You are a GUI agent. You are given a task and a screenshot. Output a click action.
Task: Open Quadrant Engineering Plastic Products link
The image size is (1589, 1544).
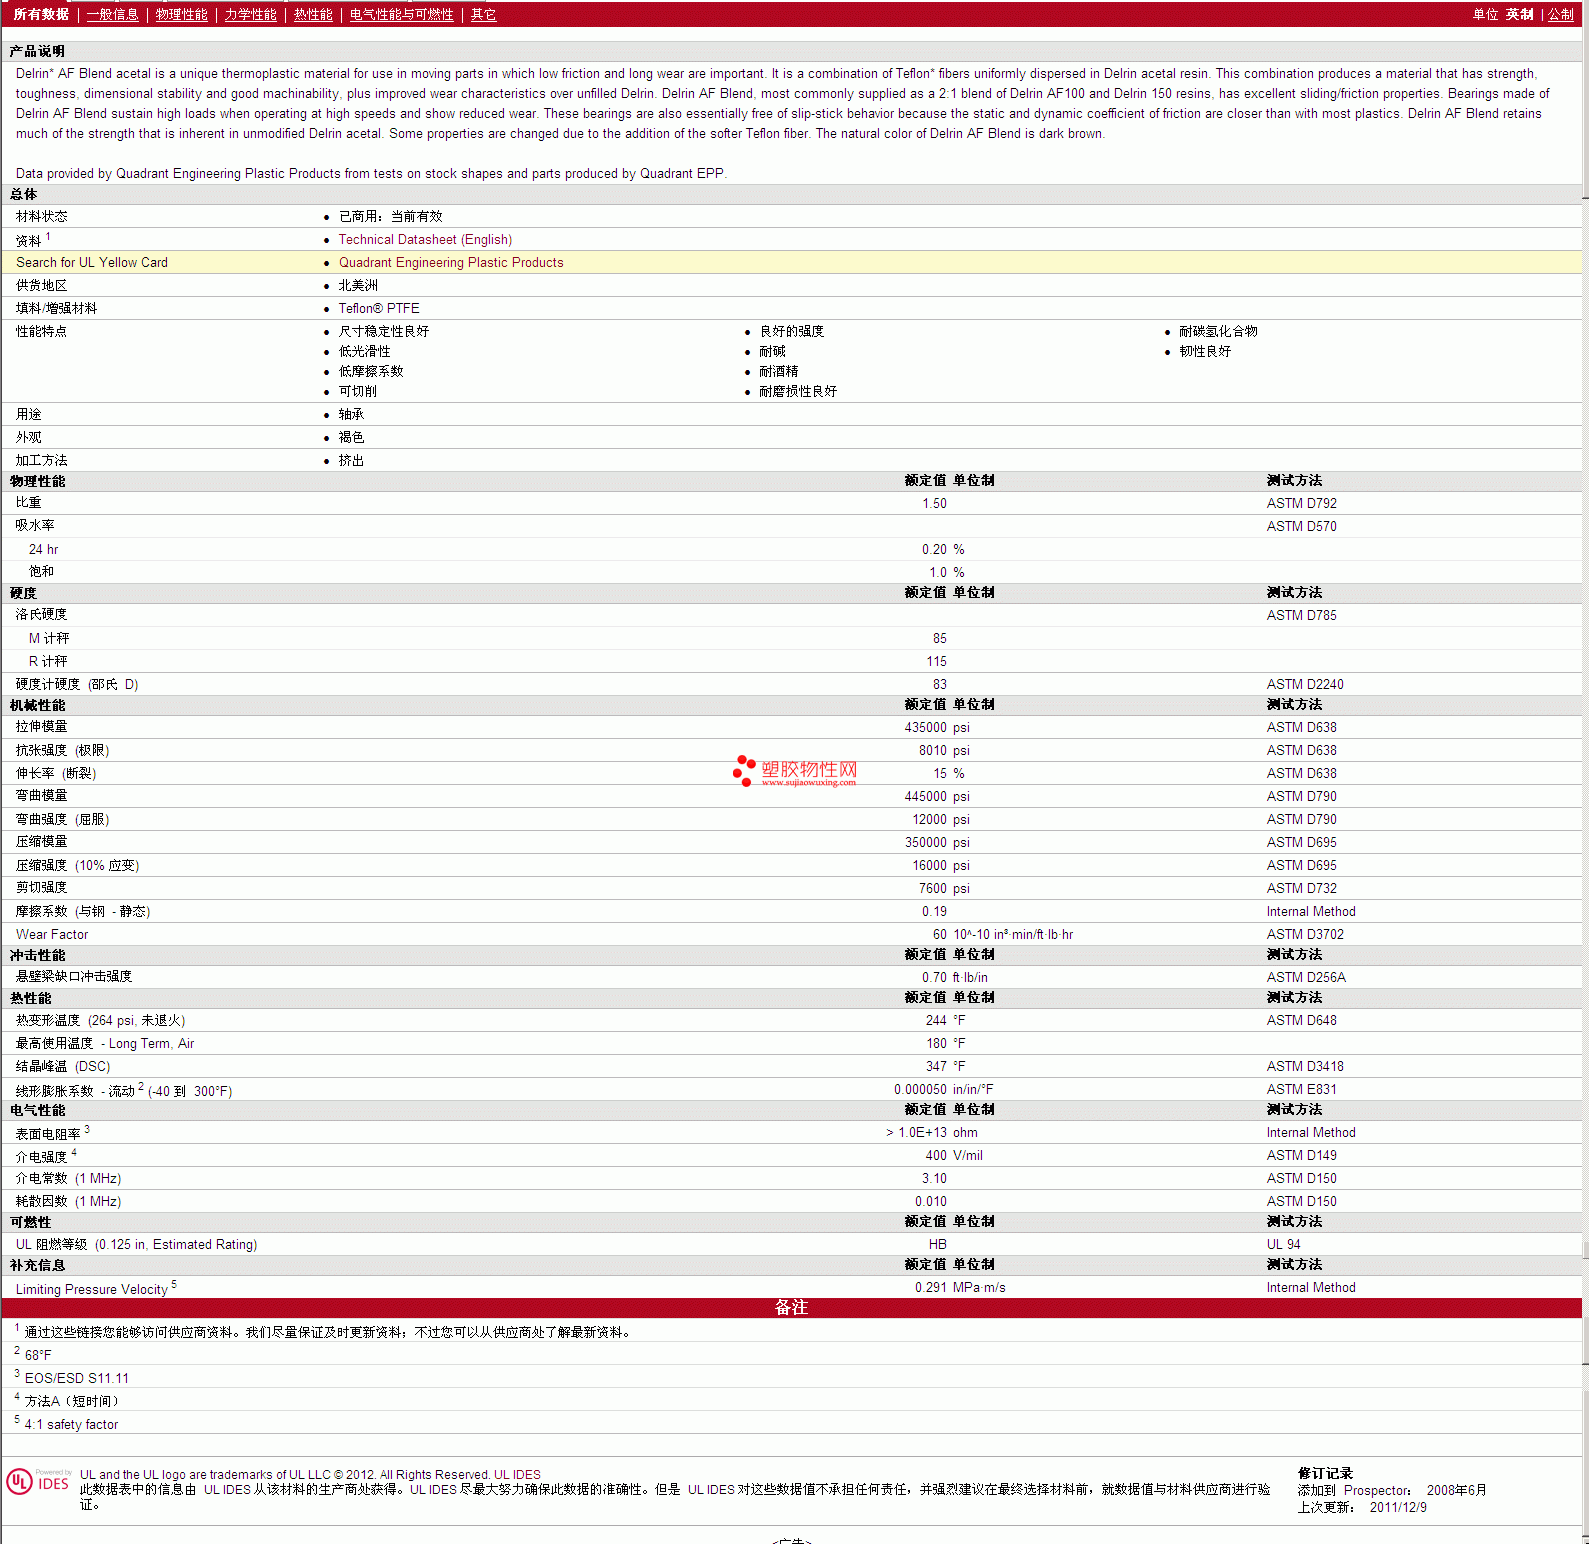tap(451, 263)
